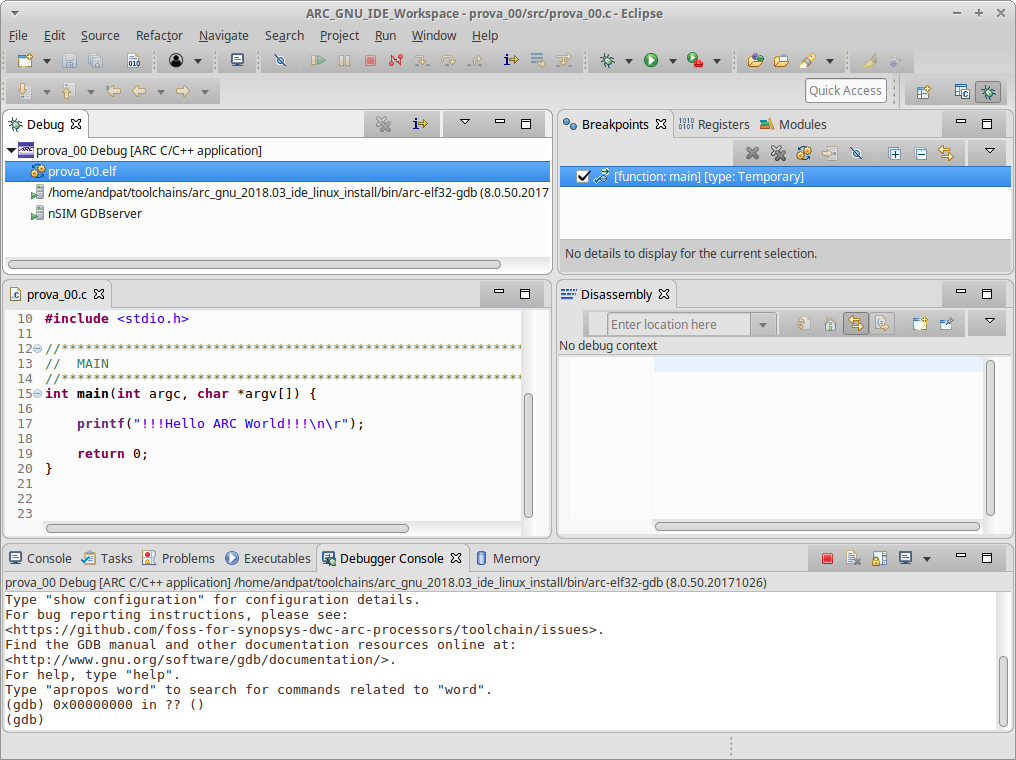
Task: Pin the Debugger Console output
Action: coord(880,558)
